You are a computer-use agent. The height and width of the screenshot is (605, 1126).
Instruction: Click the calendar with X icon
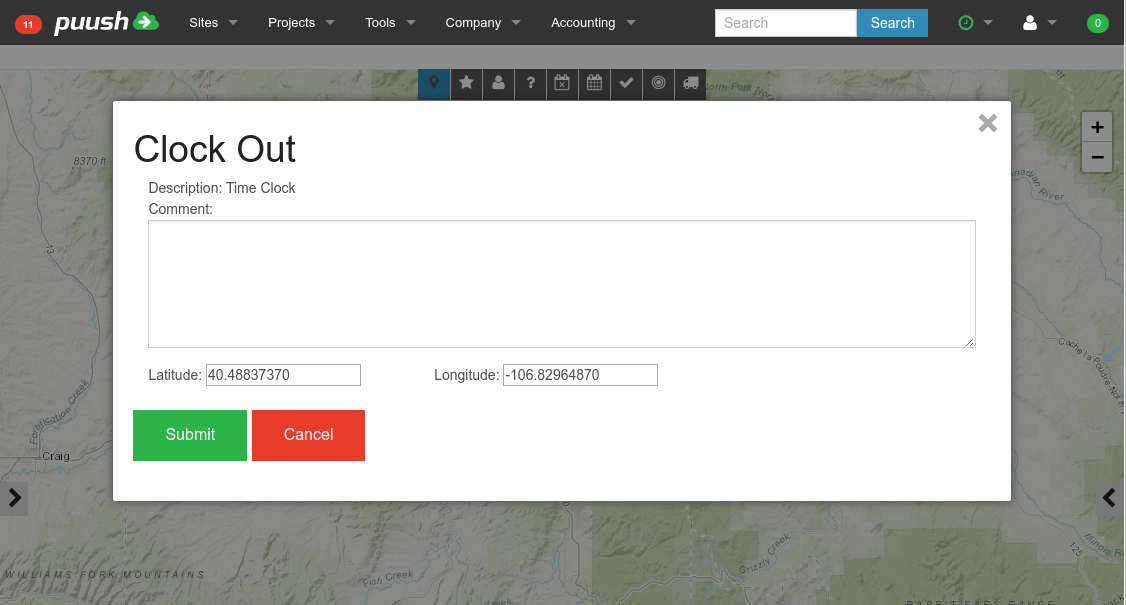click(x=562, y=84)
